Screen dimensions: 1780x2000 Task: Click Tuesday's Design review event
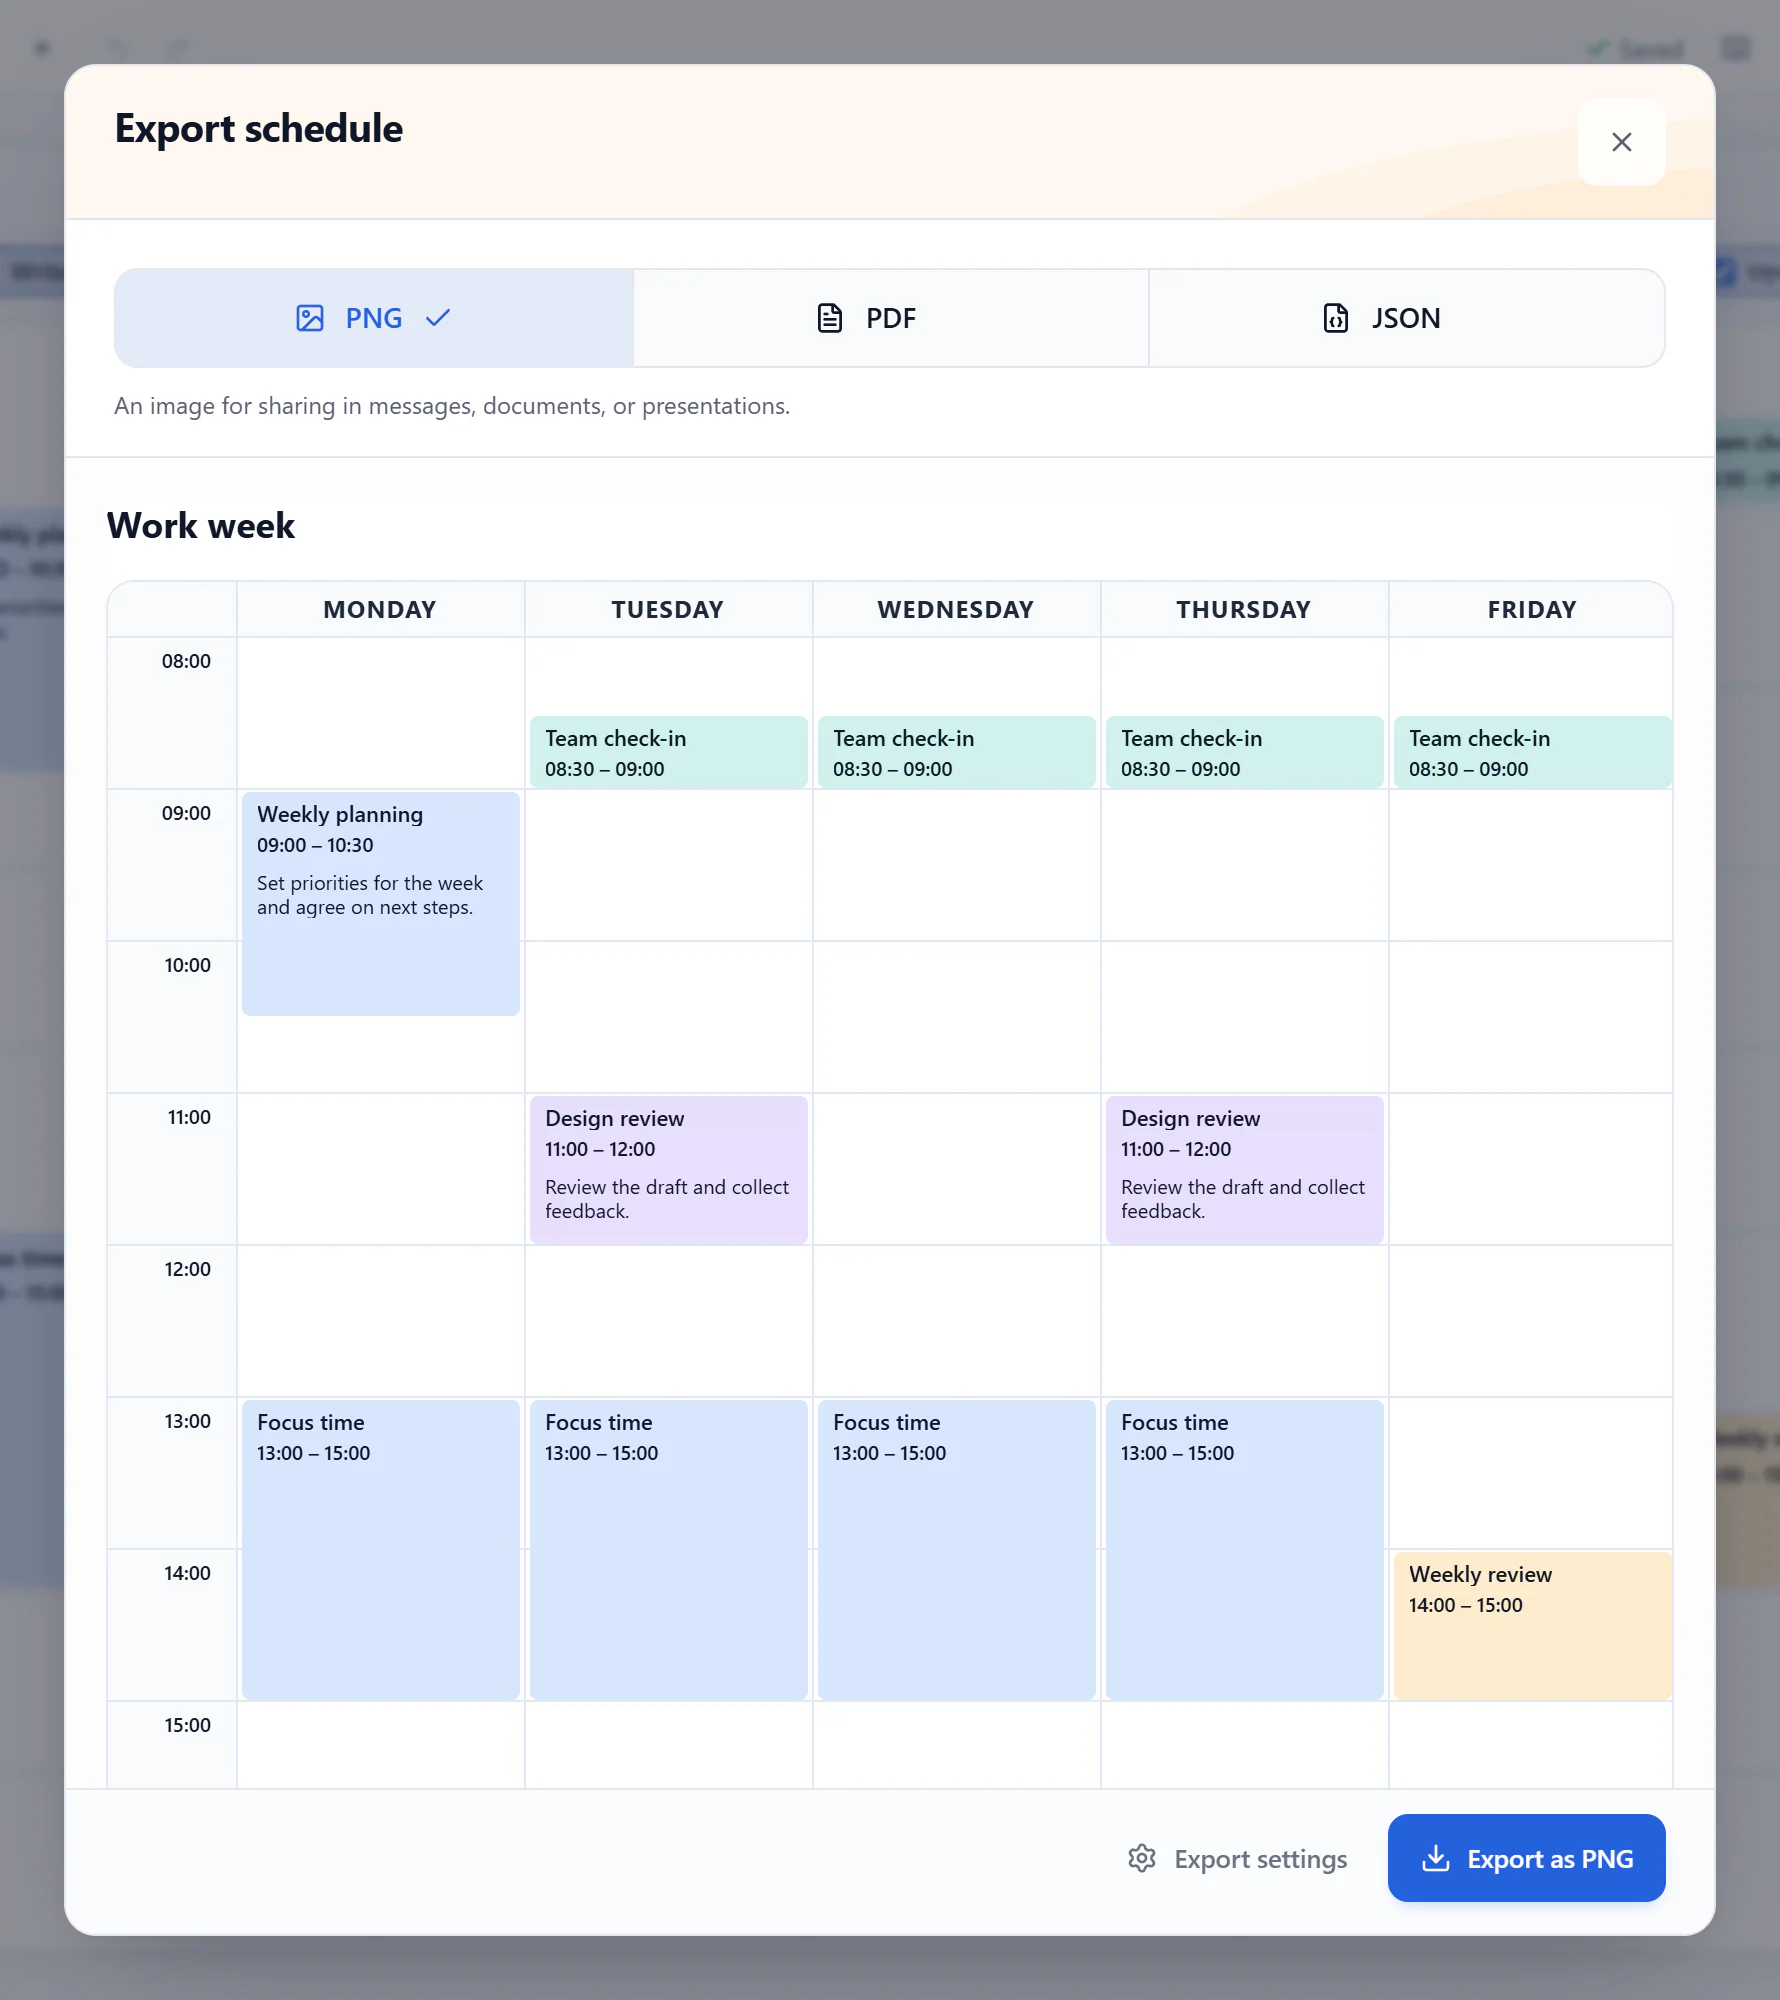tap(669, 1170)
